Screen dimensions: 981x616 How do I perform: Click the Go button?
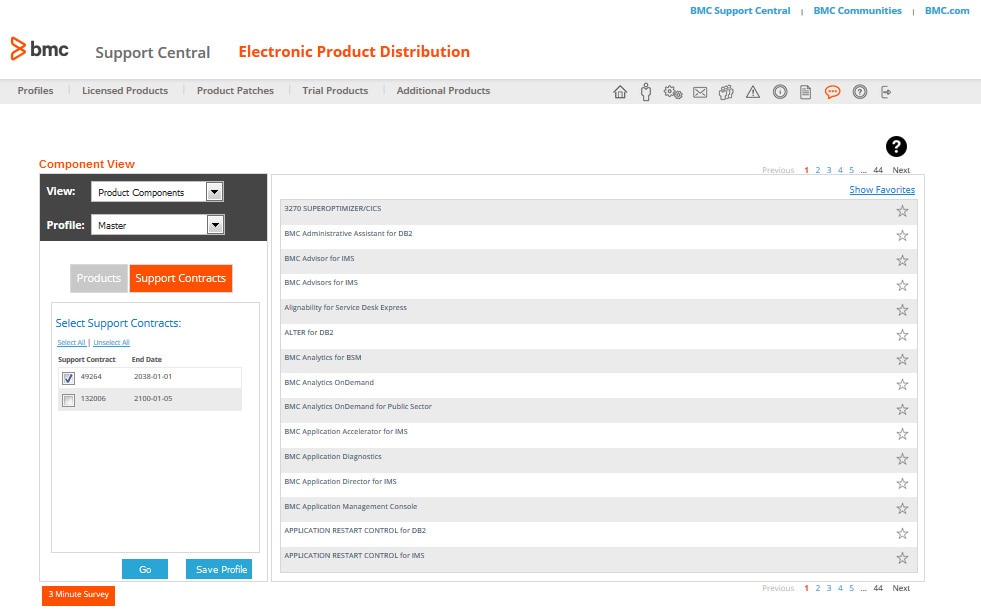[x=145, y=569]
